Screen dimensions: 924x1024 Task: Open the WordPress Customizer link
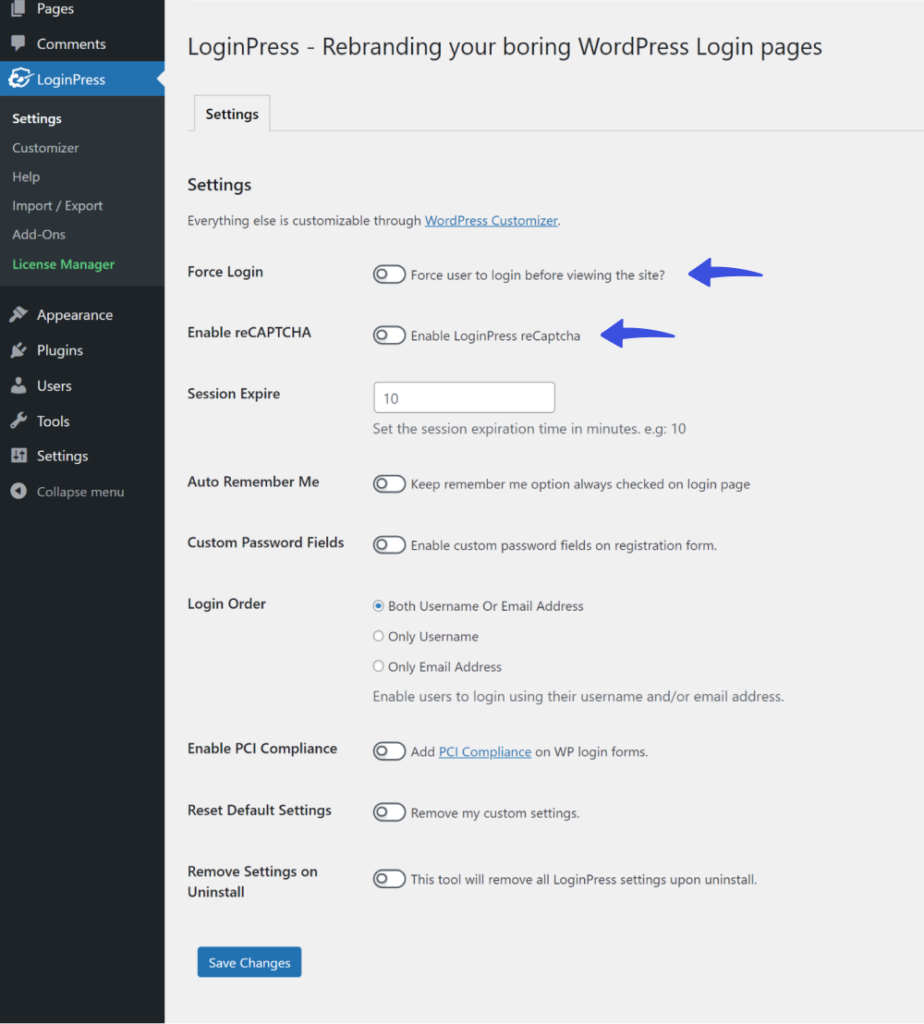click(491, 221)
